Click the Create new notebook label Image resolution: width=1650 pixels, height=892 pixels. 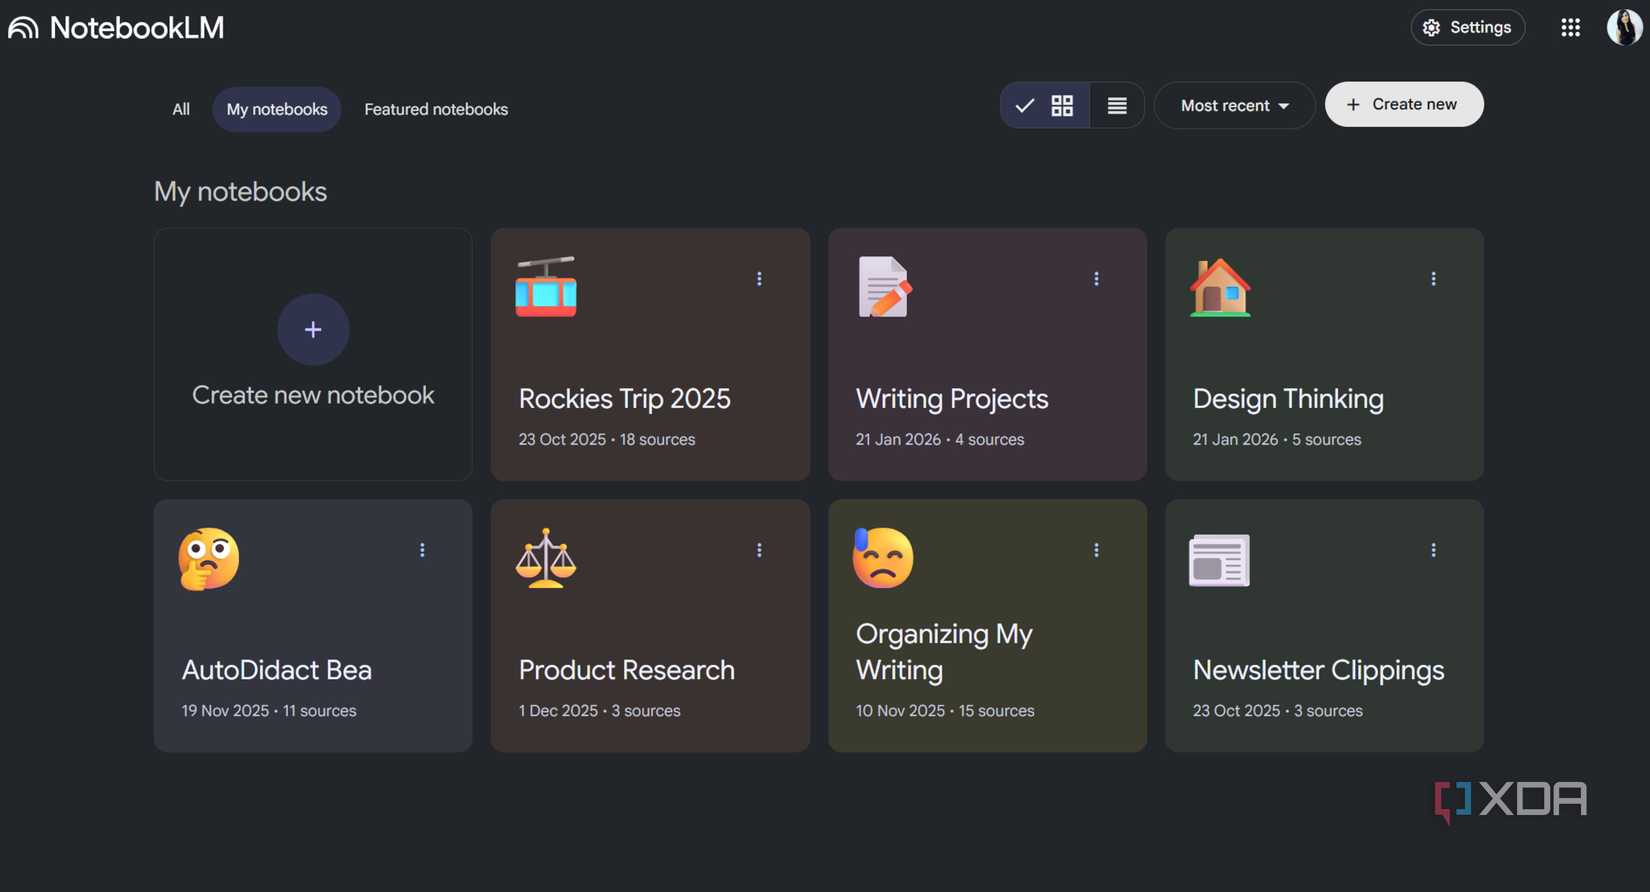pyautogui.click(x=313, y=395)
